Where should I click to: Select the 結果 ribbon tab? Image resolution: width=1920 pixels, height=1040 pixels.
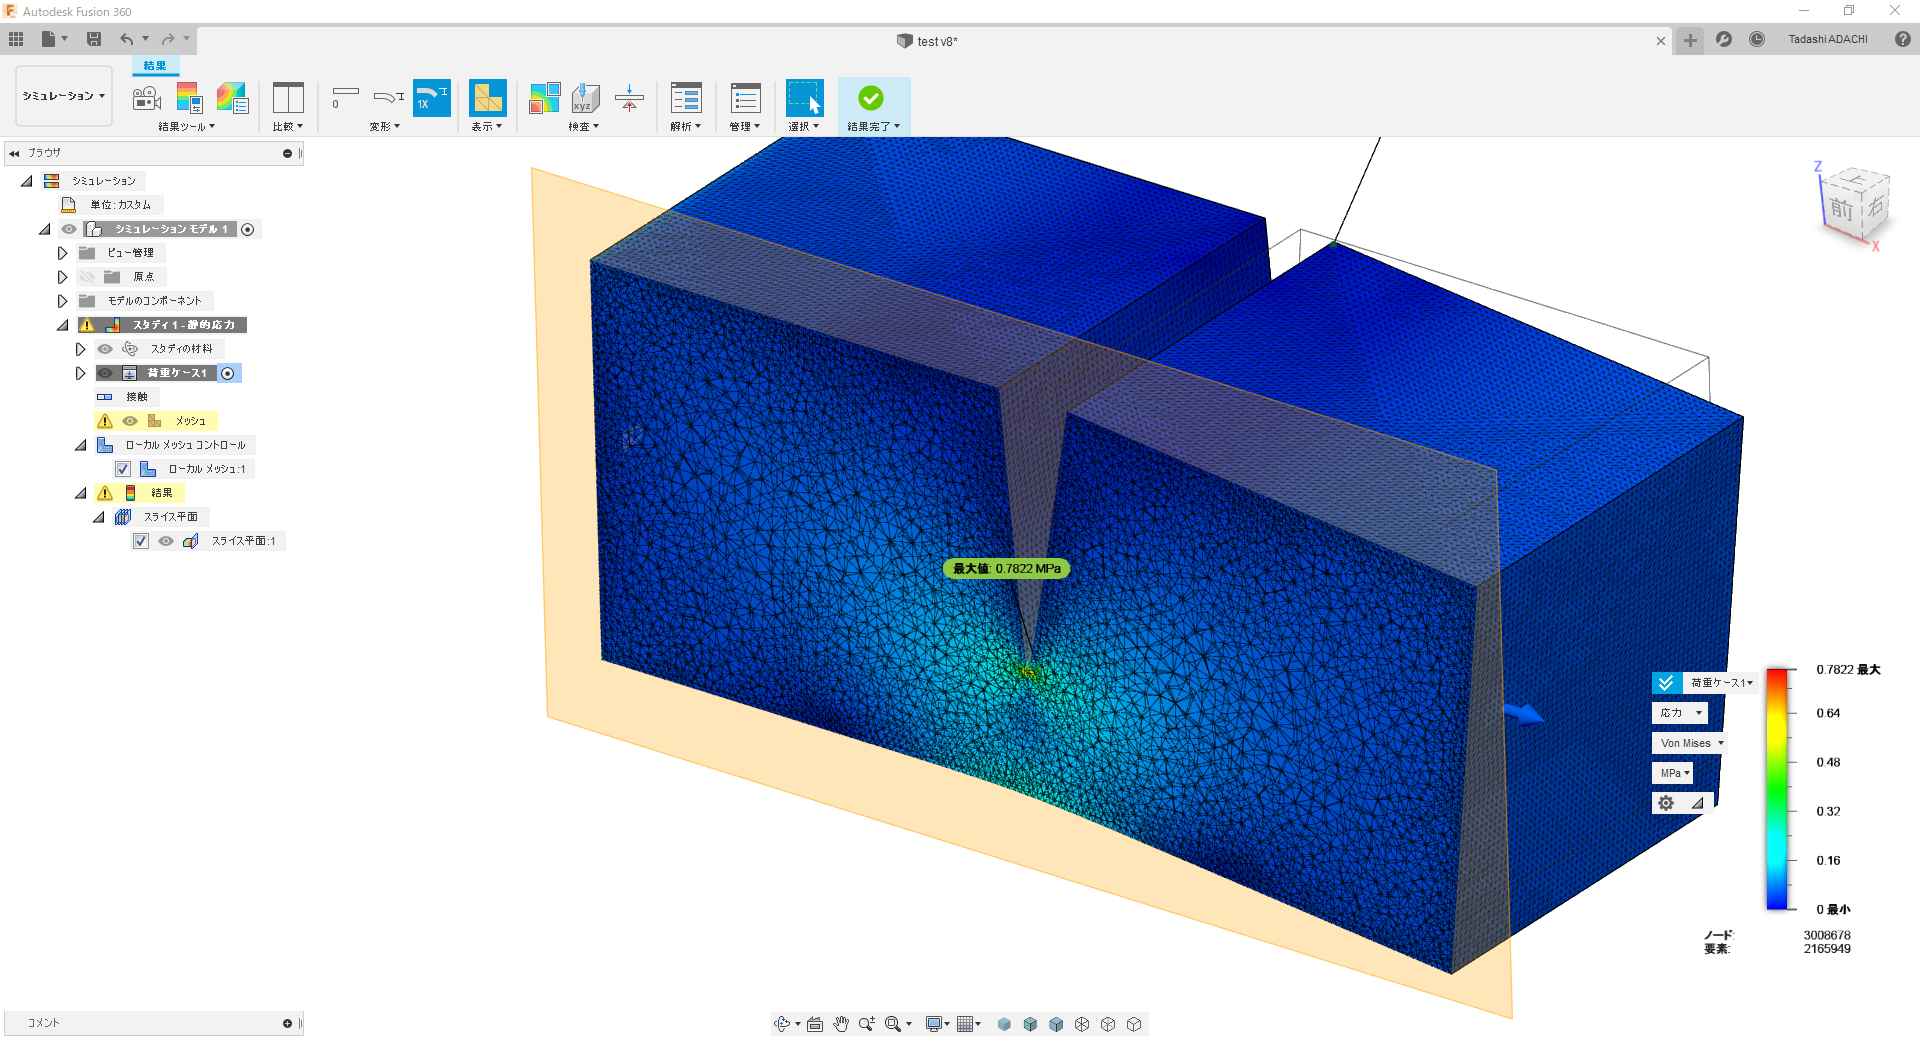pyautogui.click(x=155, y=66)
